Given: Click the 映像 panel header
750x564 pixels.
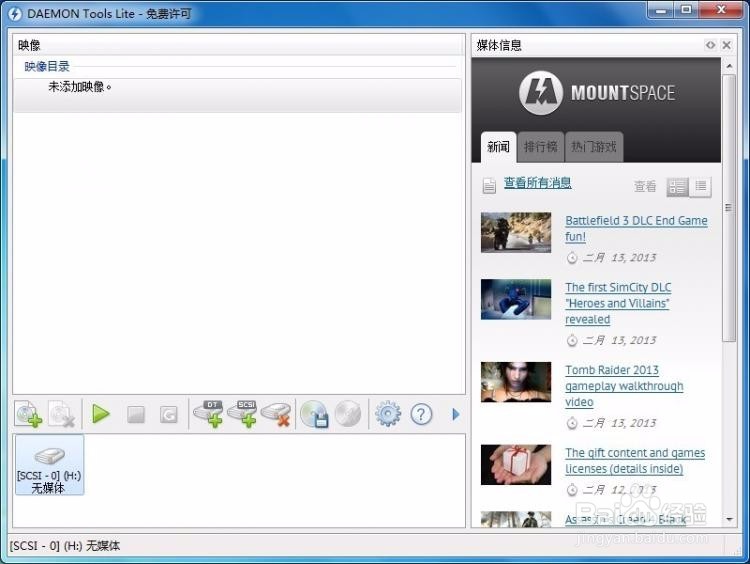Looking at the screenshot, I should [x=239, y=45].
